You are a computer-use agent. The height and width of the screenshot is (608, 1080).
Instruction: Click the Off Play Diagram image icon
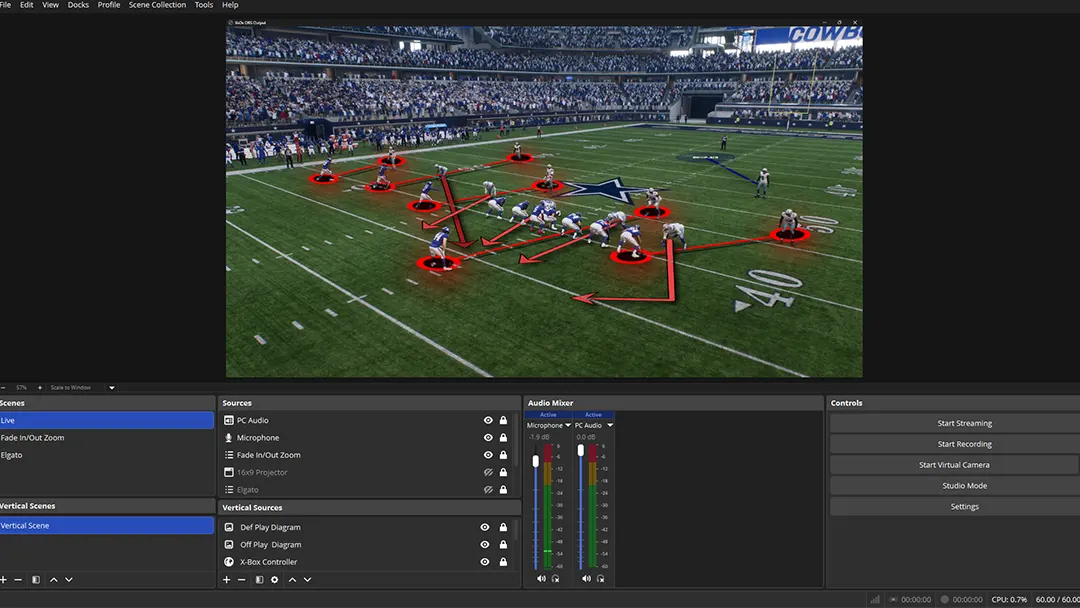pyautogui.click(x=229, y=544)
